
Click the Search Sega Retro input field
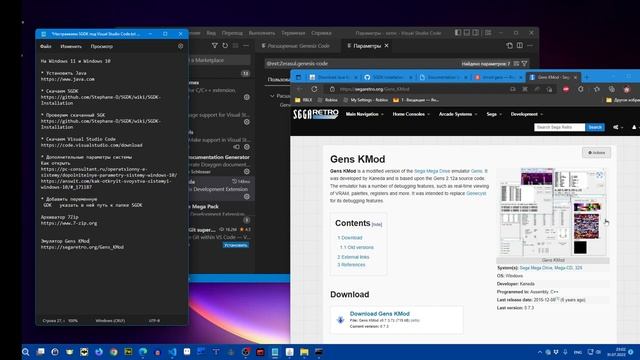[560, 127]
